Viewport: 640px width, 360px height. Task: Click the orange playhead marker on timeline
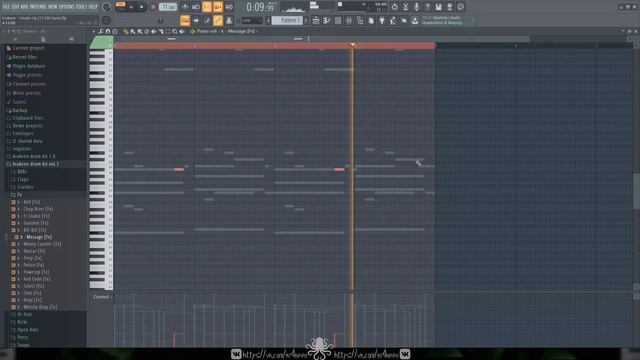[x=353, y=45]
